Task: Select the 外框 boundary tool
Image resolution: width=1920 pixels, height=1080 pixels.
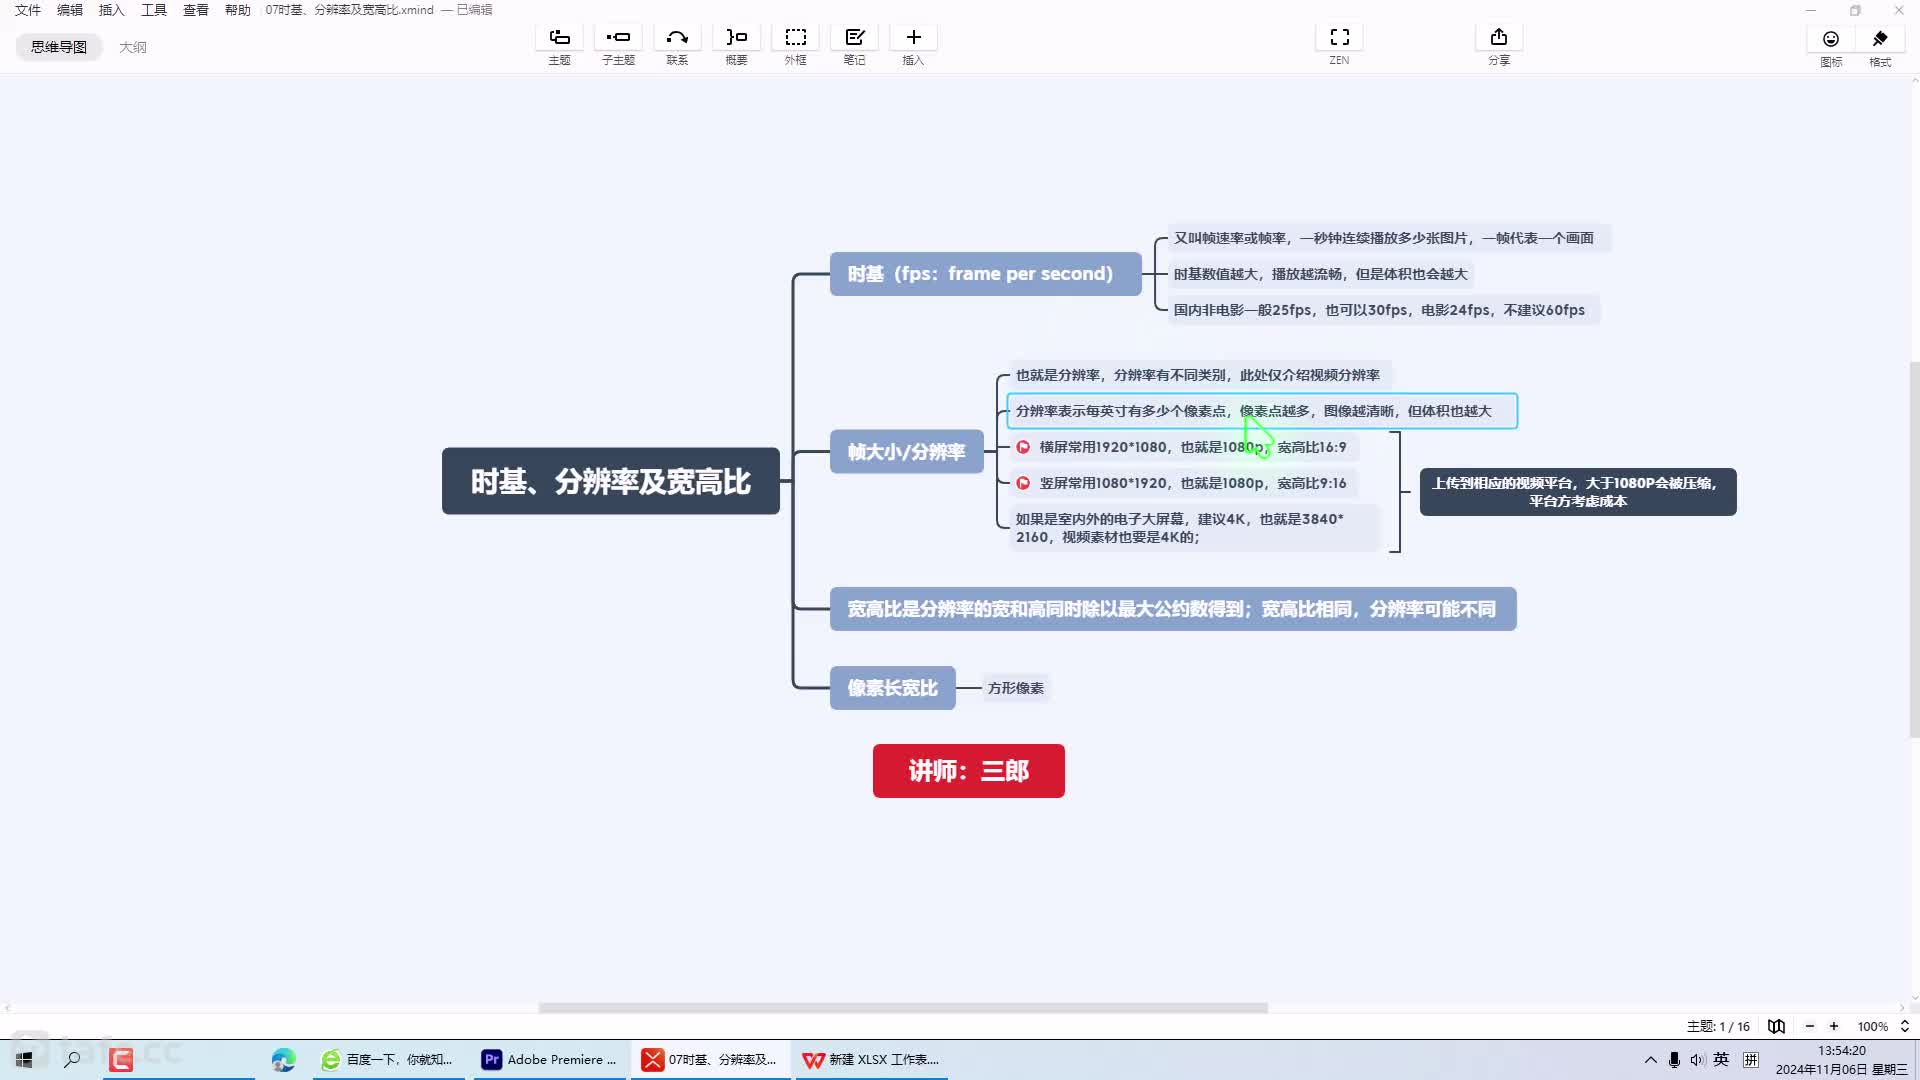Action: pyautogui.click(x=795, y=38)
